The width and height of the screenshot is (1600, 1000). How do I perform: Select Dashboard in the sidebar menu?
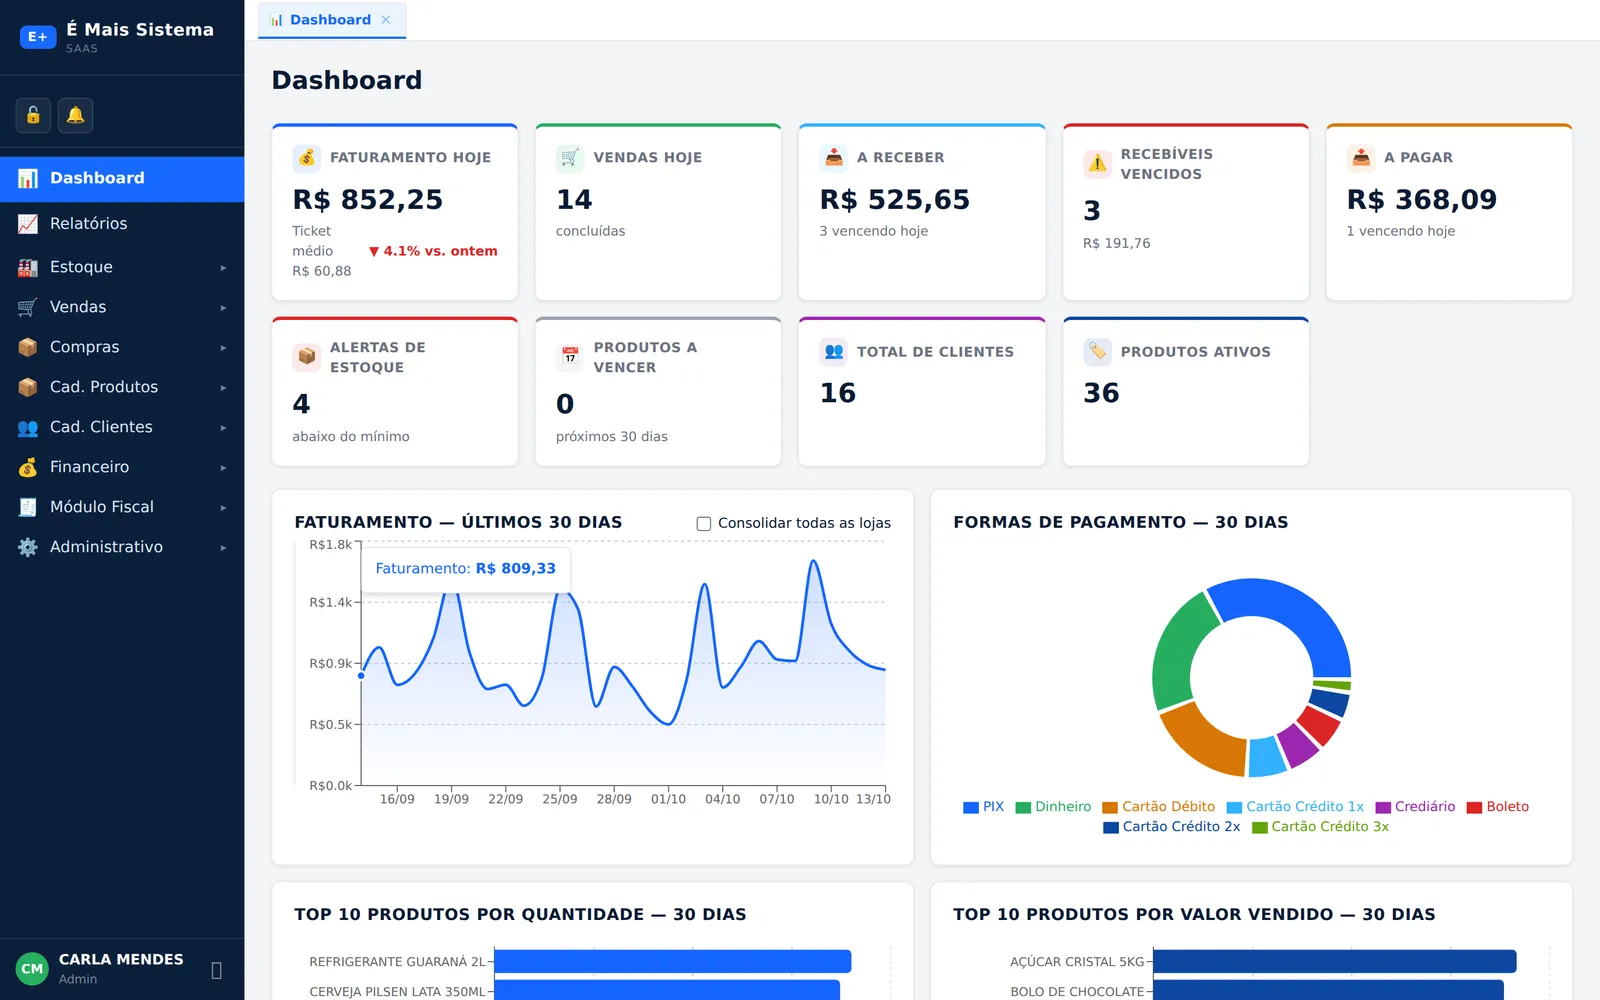pyautogui.click(x=122, y=179)
